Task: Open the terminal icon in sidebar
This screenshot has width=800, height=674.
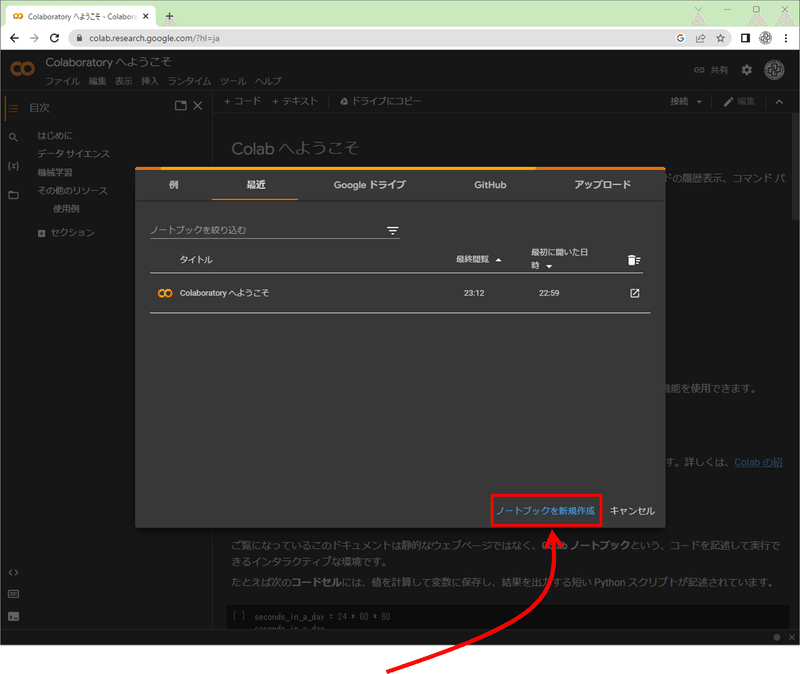Action: point(13,616)
